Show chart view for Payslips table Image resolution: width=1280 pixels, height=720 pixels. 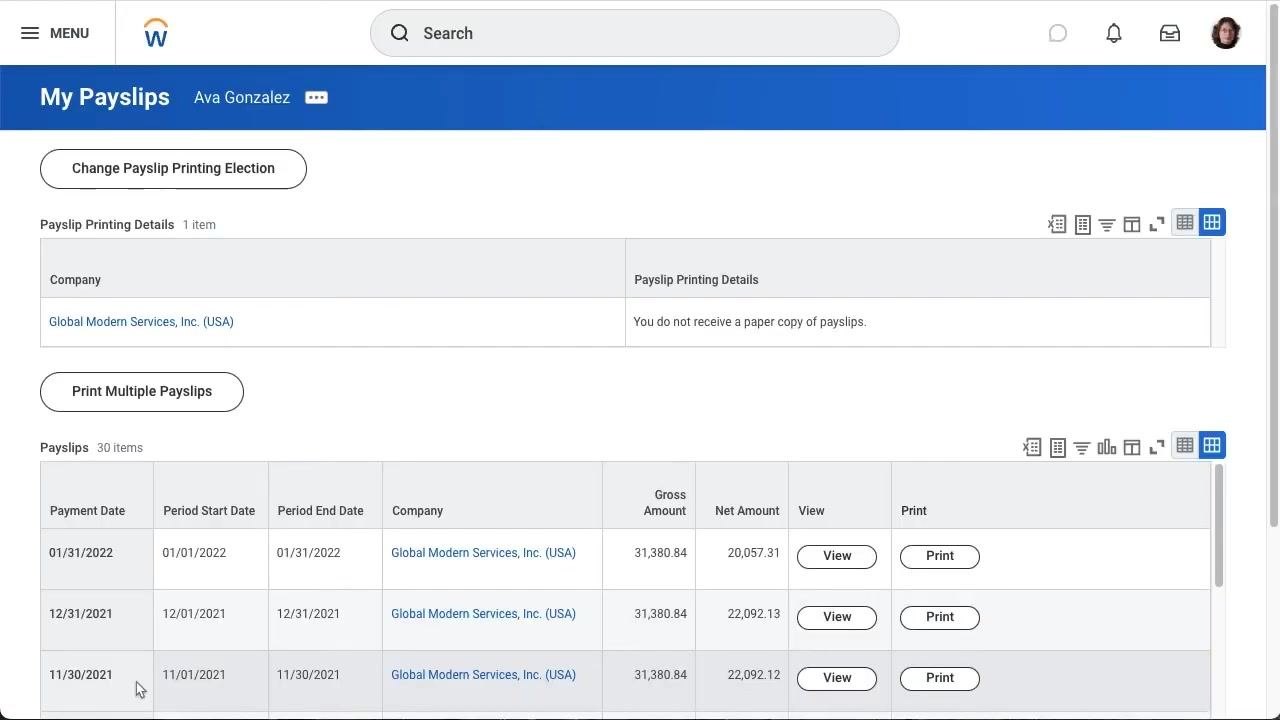(x=1107, y=447)
